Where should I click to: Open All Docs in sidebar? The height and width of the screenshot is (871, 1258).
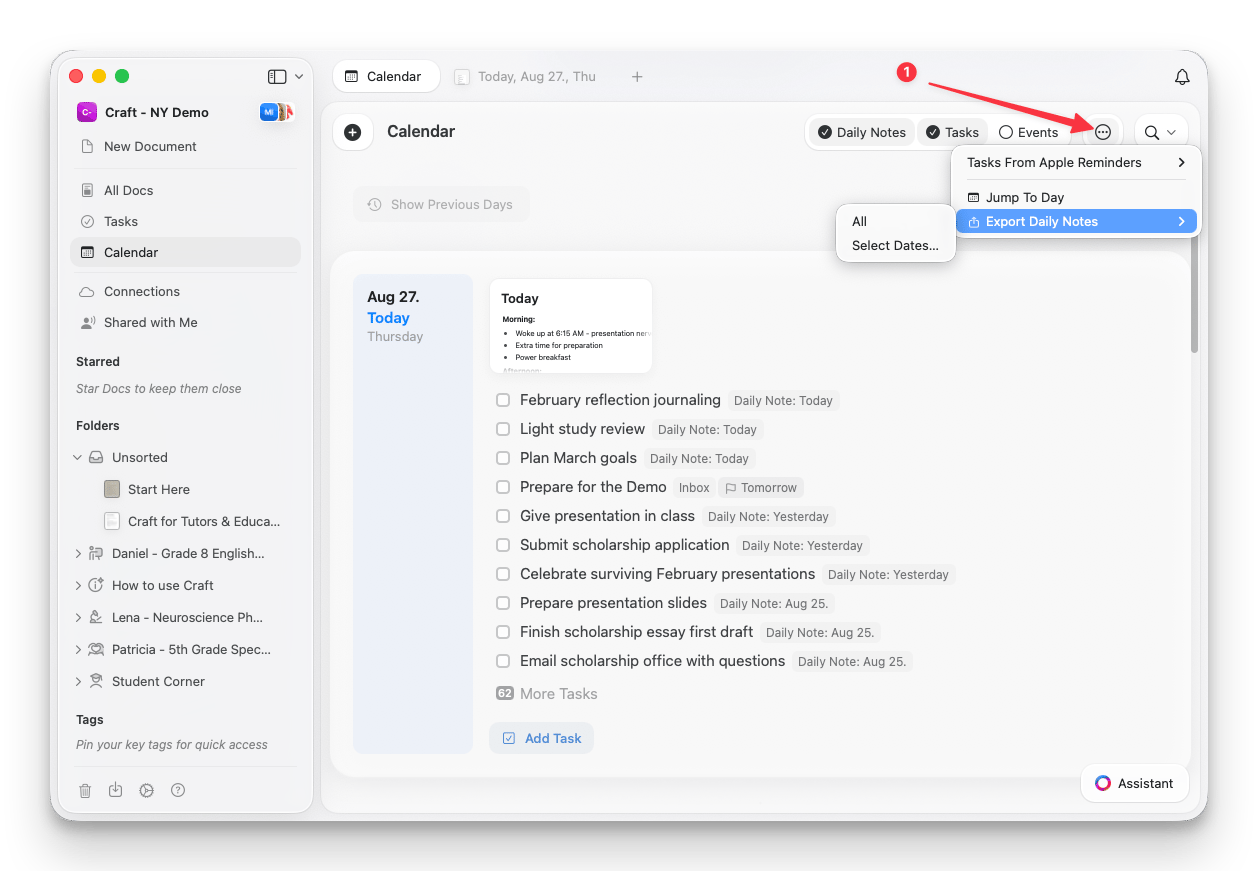coord(128,190)
